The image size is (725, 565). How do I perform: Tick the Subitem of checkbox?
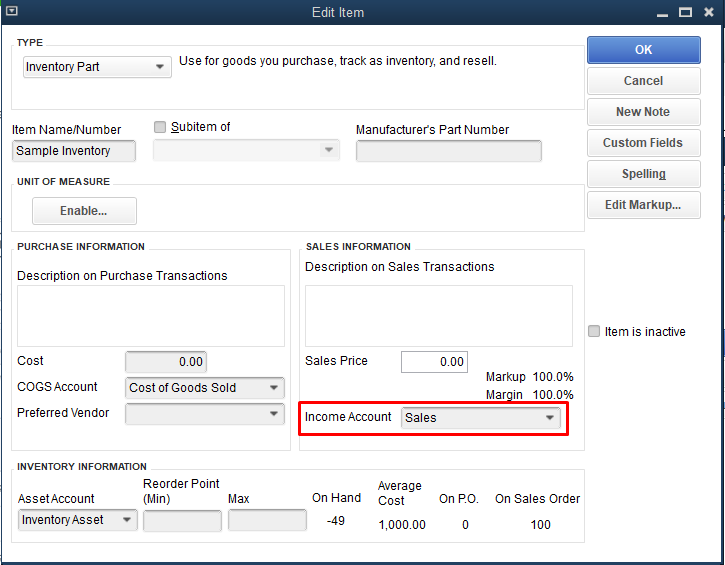pos(160,127)
